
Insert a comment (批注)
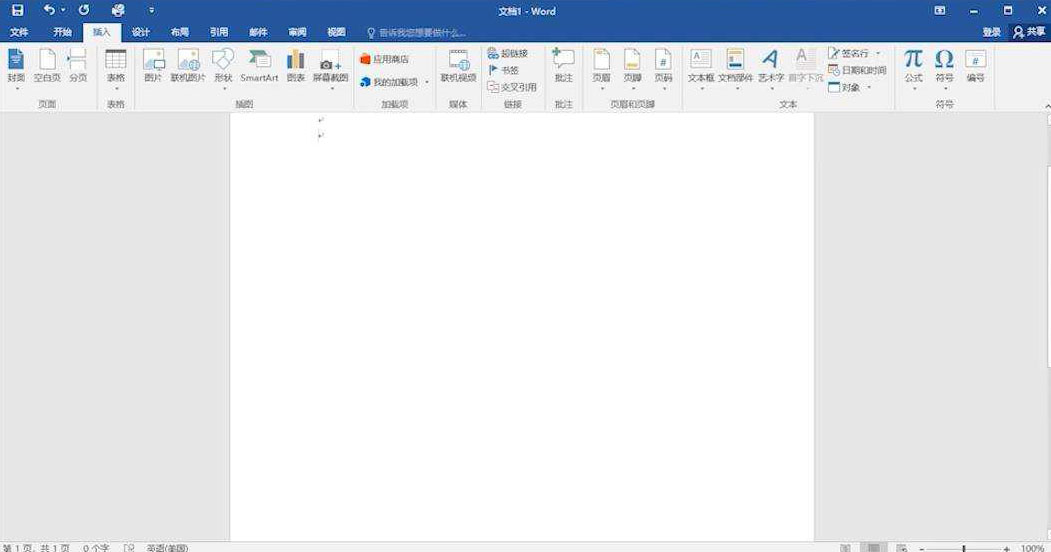pyautogui.click(x=563, y=67)
